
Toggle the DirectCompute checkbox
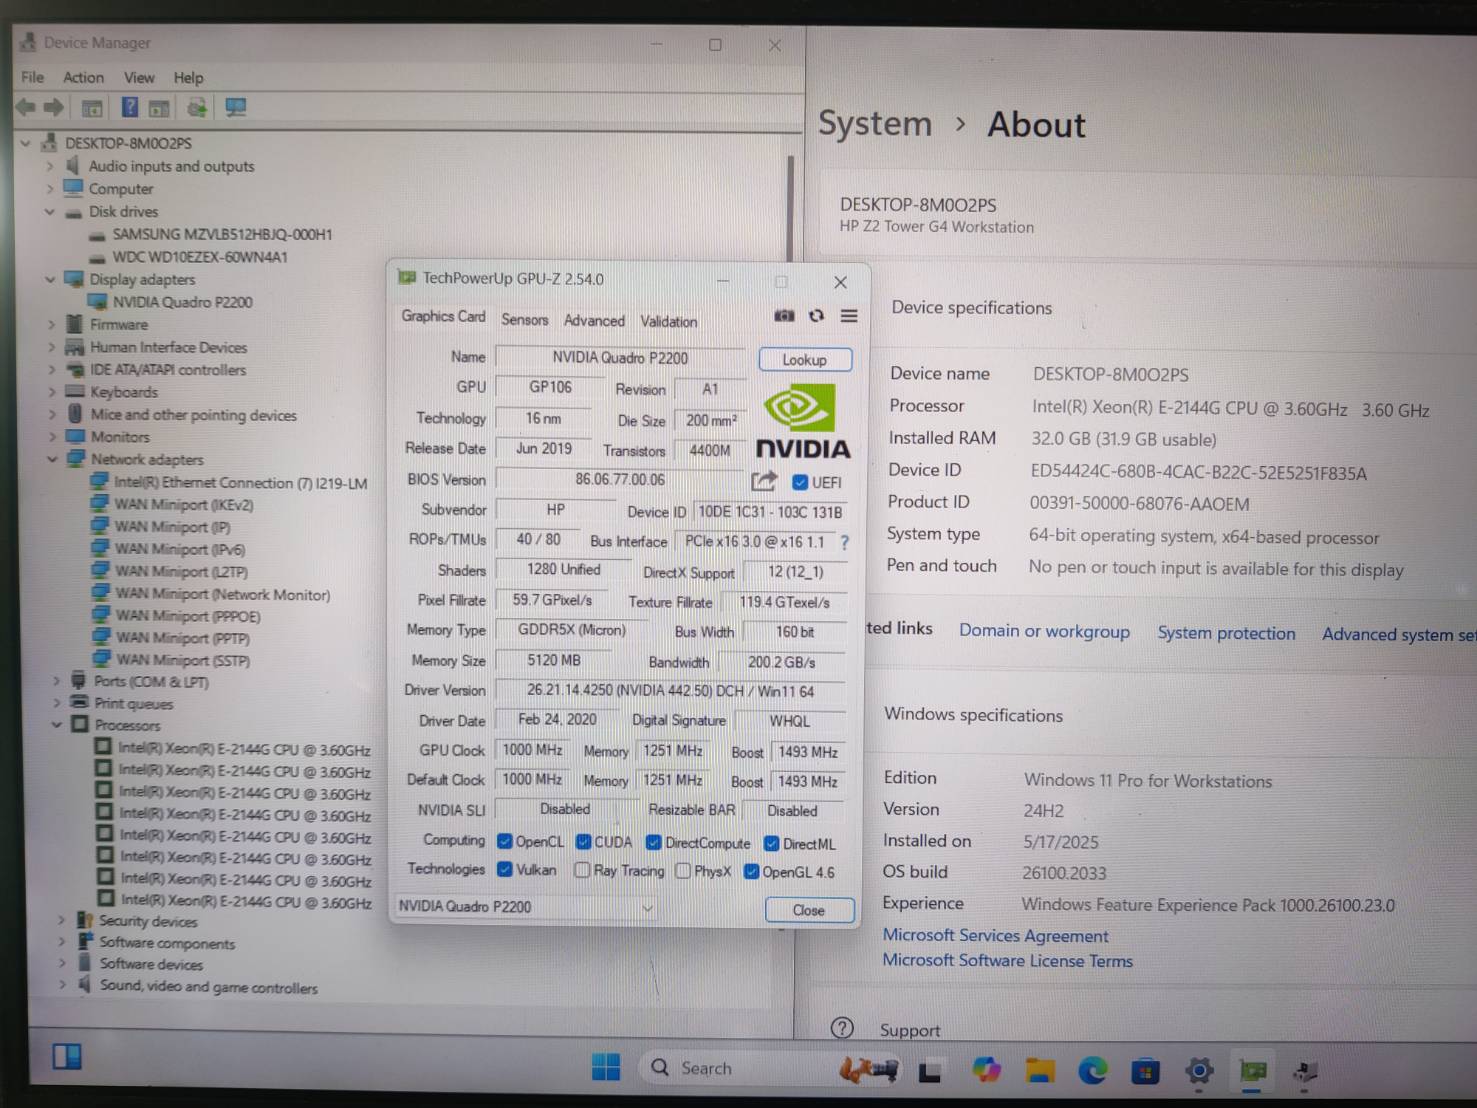(x=654, y=843)
